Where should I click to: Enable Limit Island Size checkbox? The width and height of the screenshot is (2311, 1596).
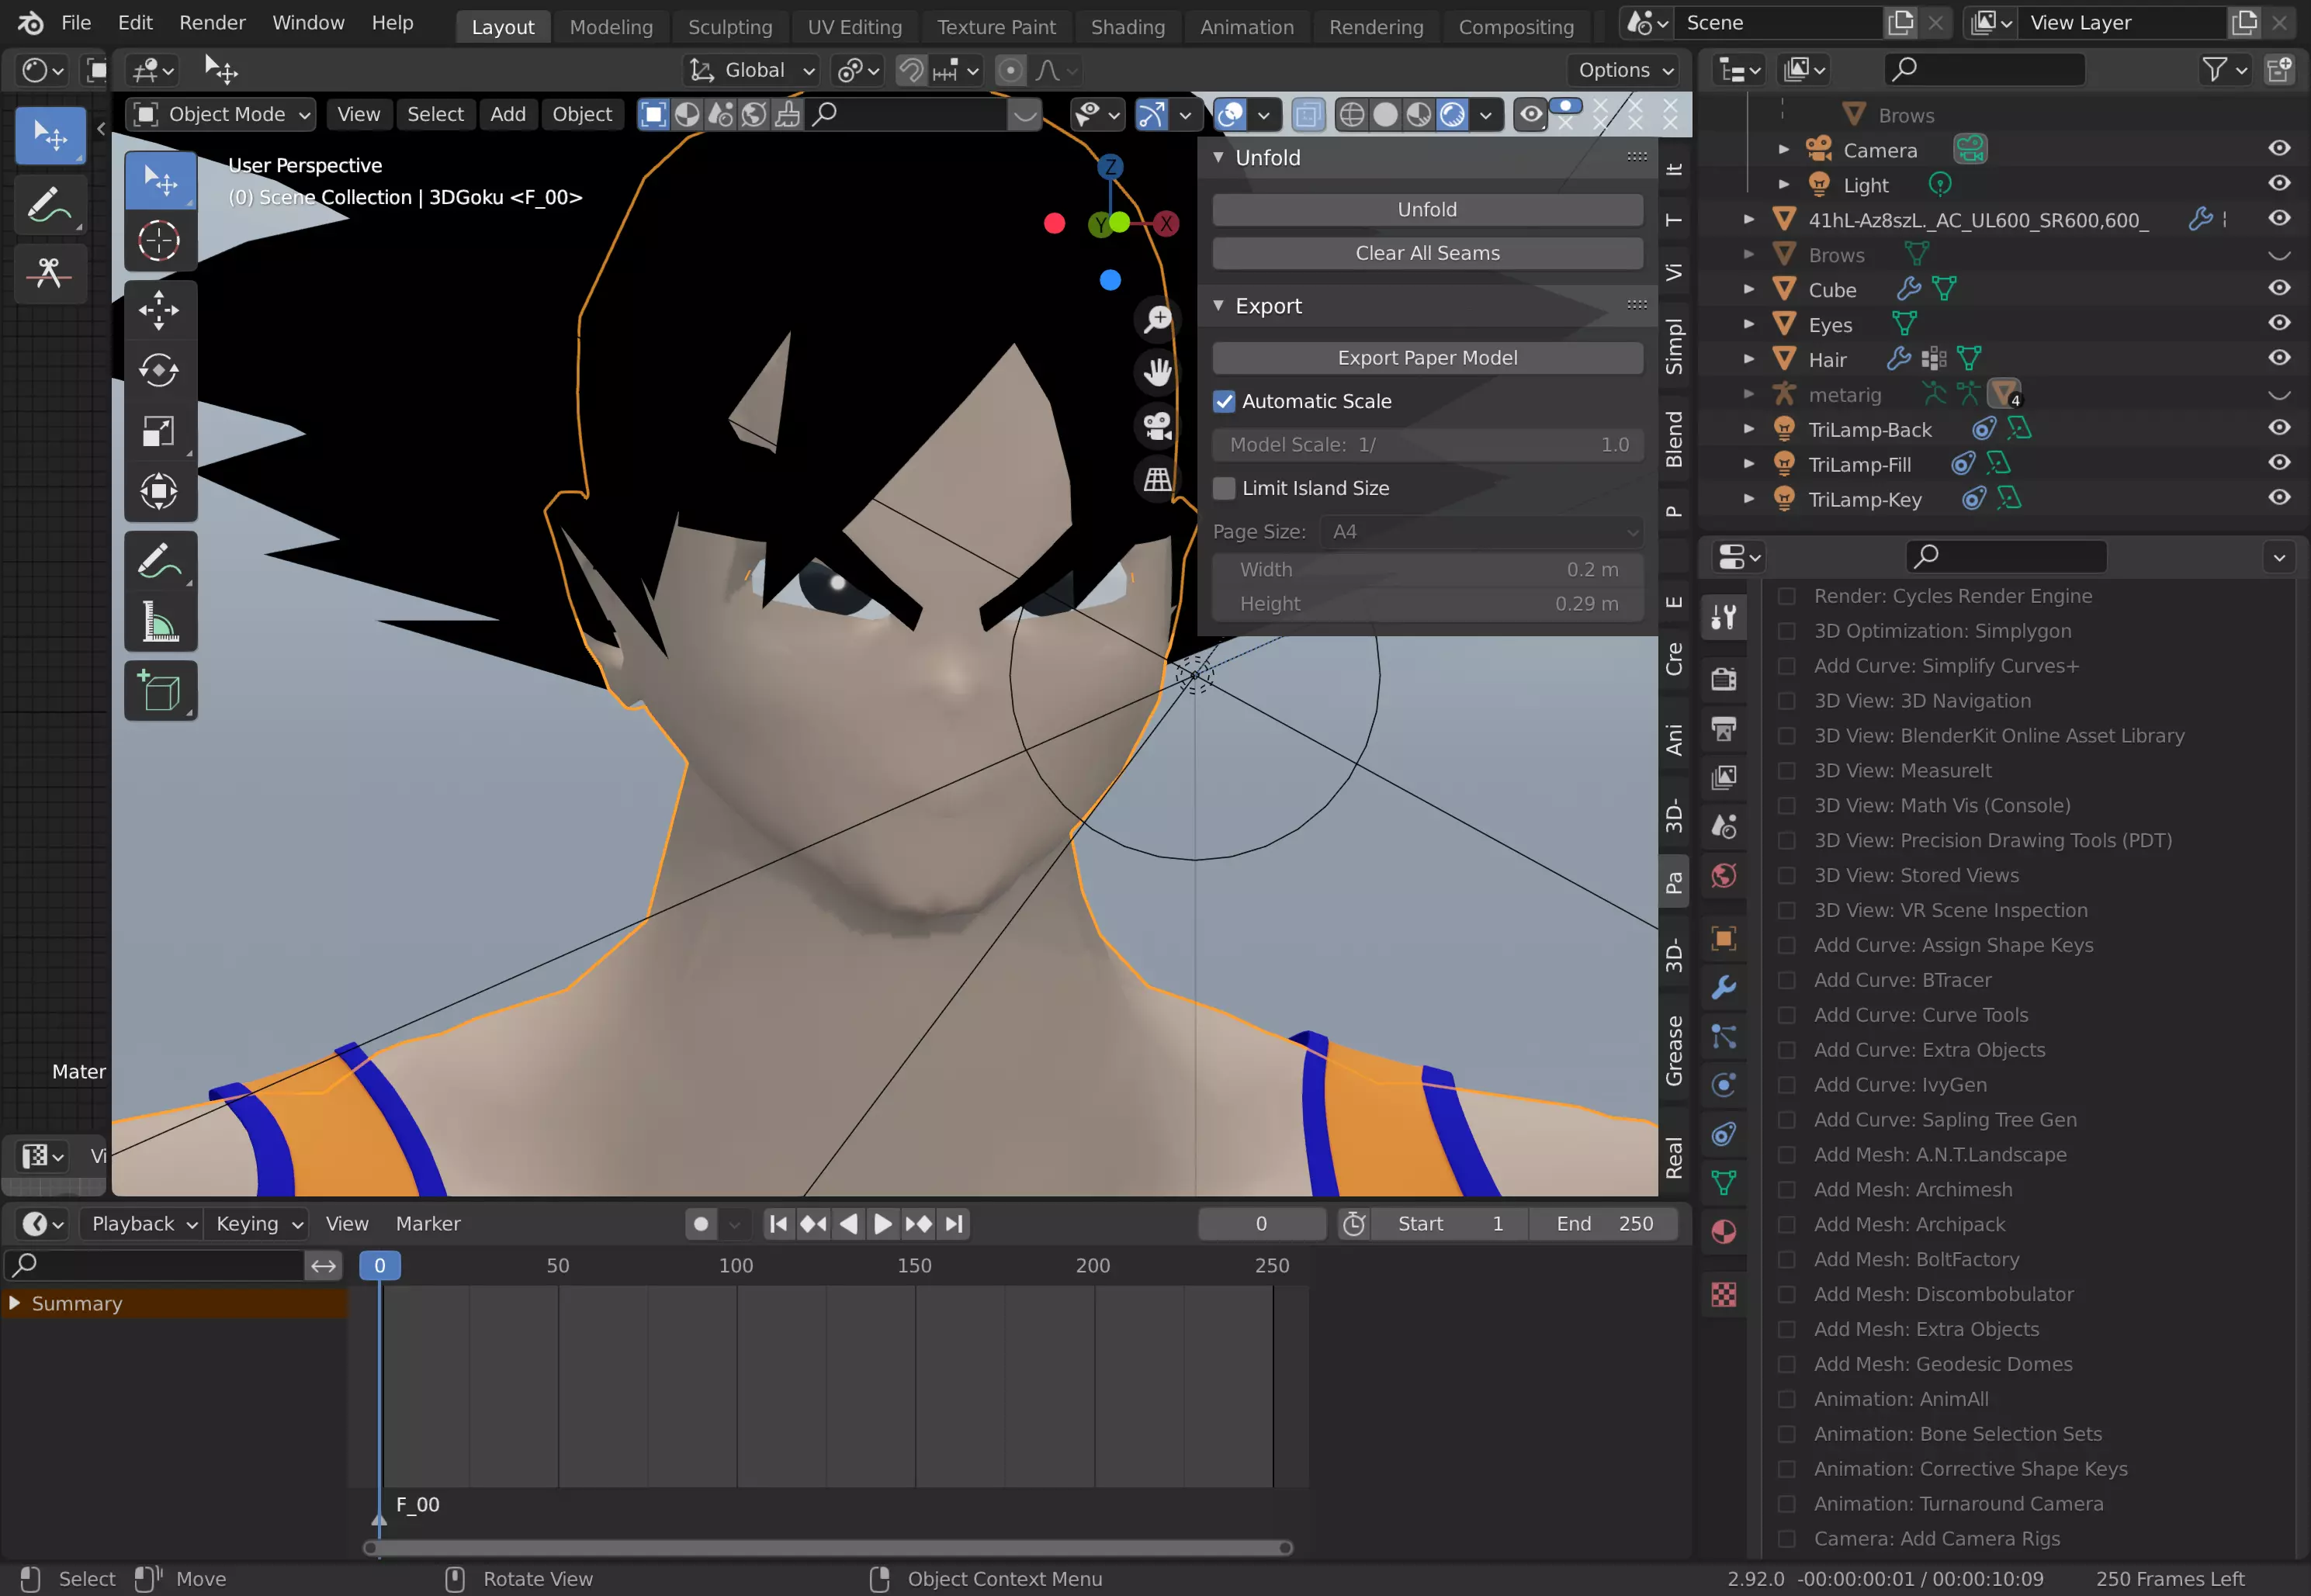click(1224, 488)
